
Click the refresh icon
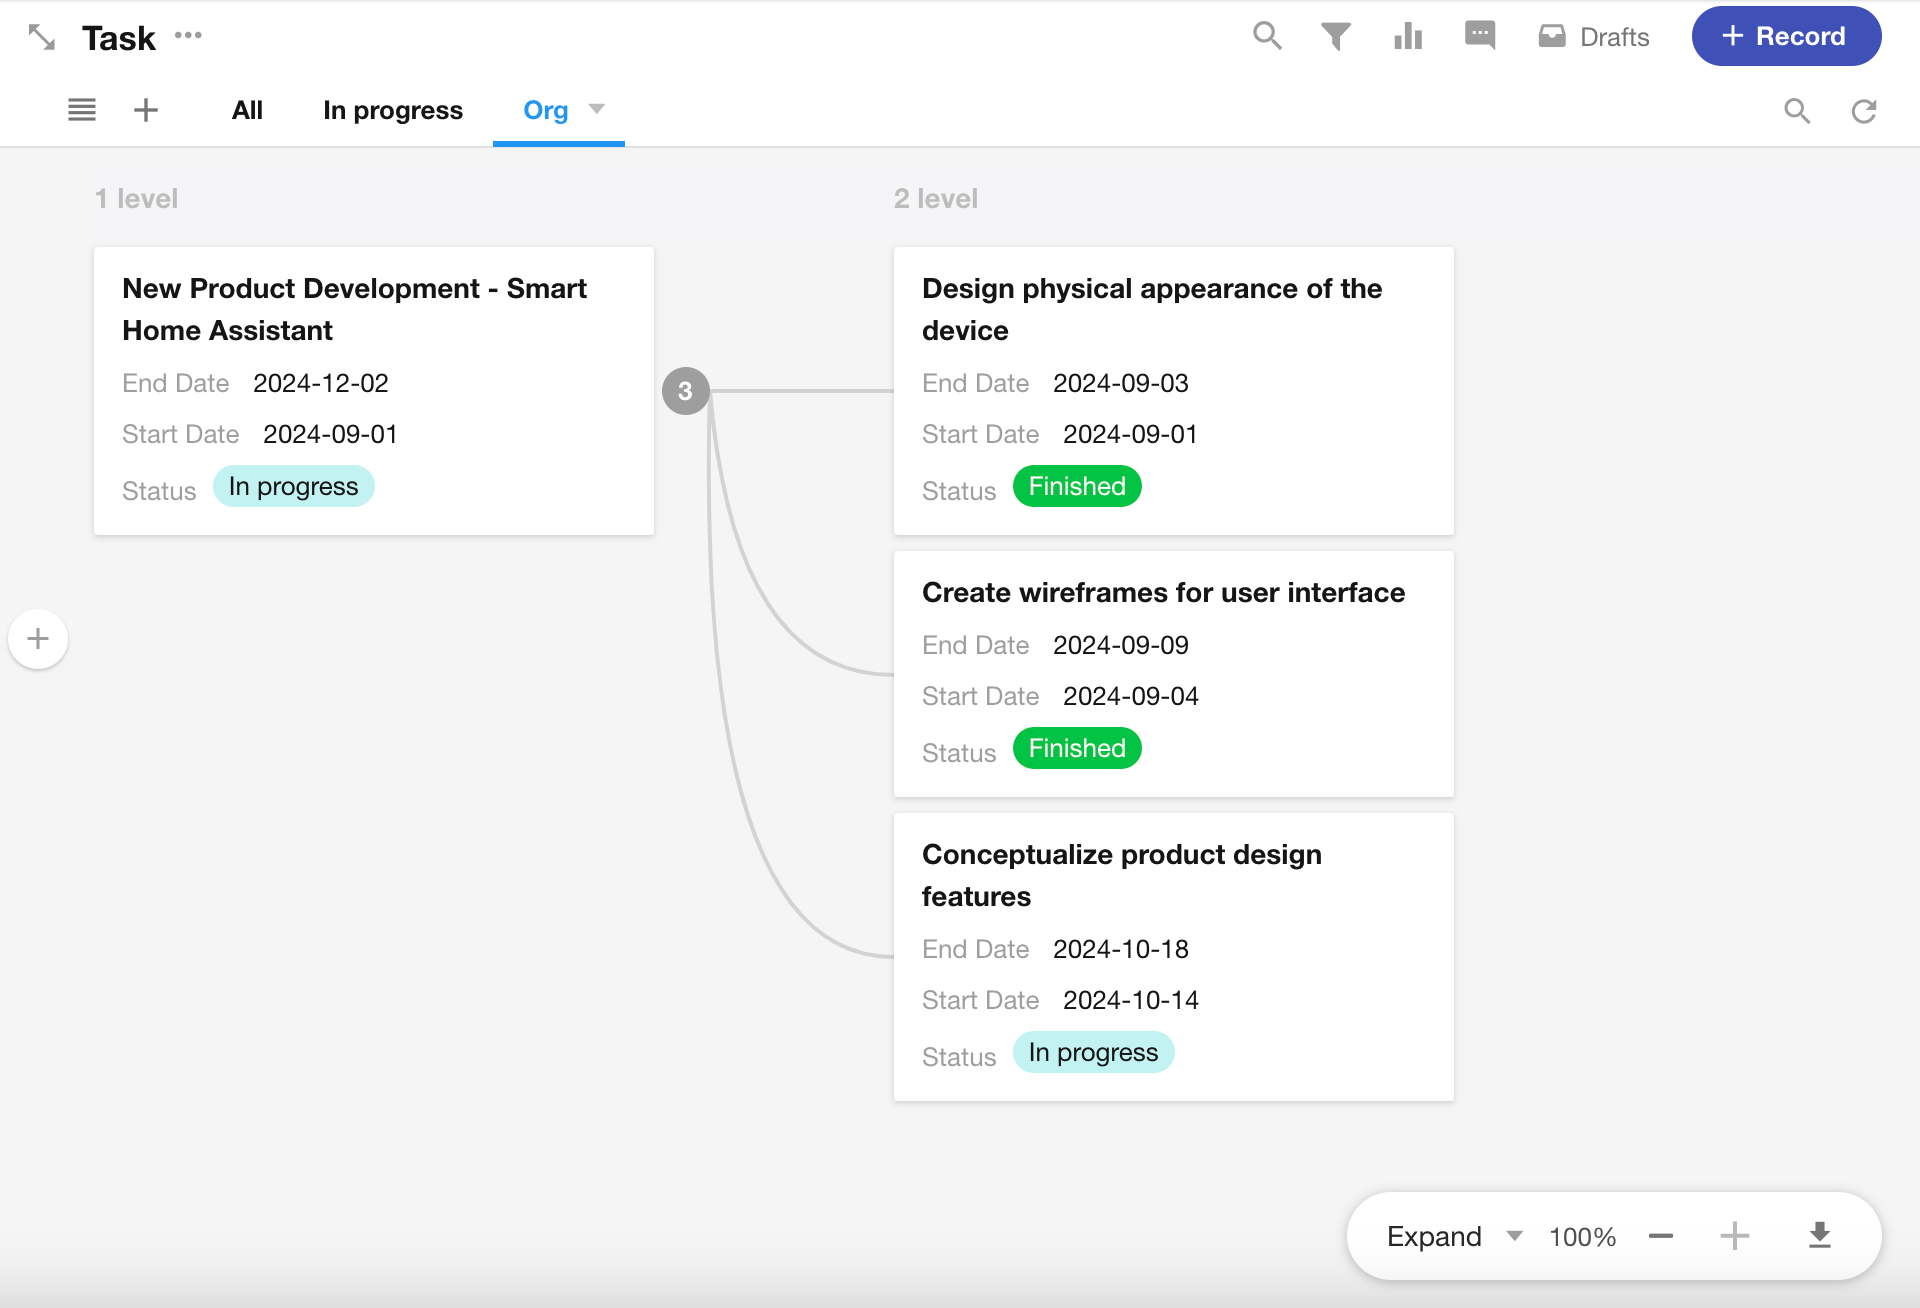tap(1864, 111)
